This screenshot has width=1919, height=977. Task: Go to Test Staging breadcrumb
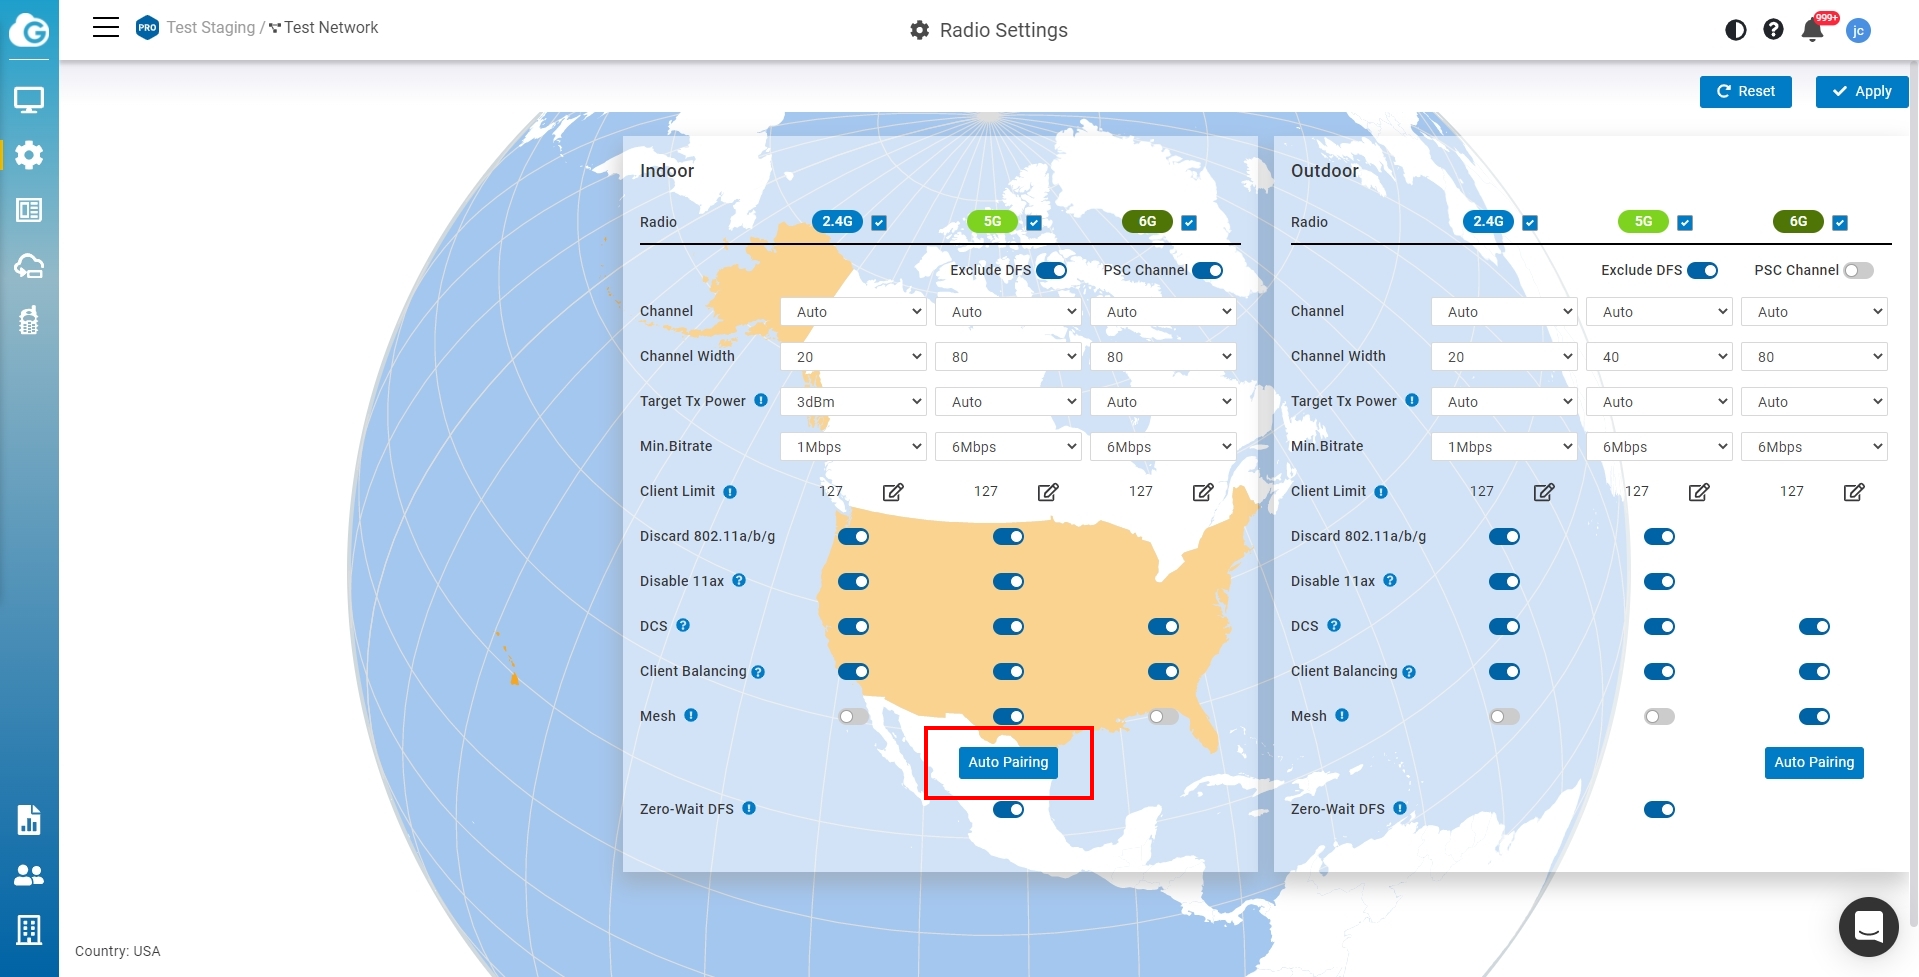click(x=211, y=27)
